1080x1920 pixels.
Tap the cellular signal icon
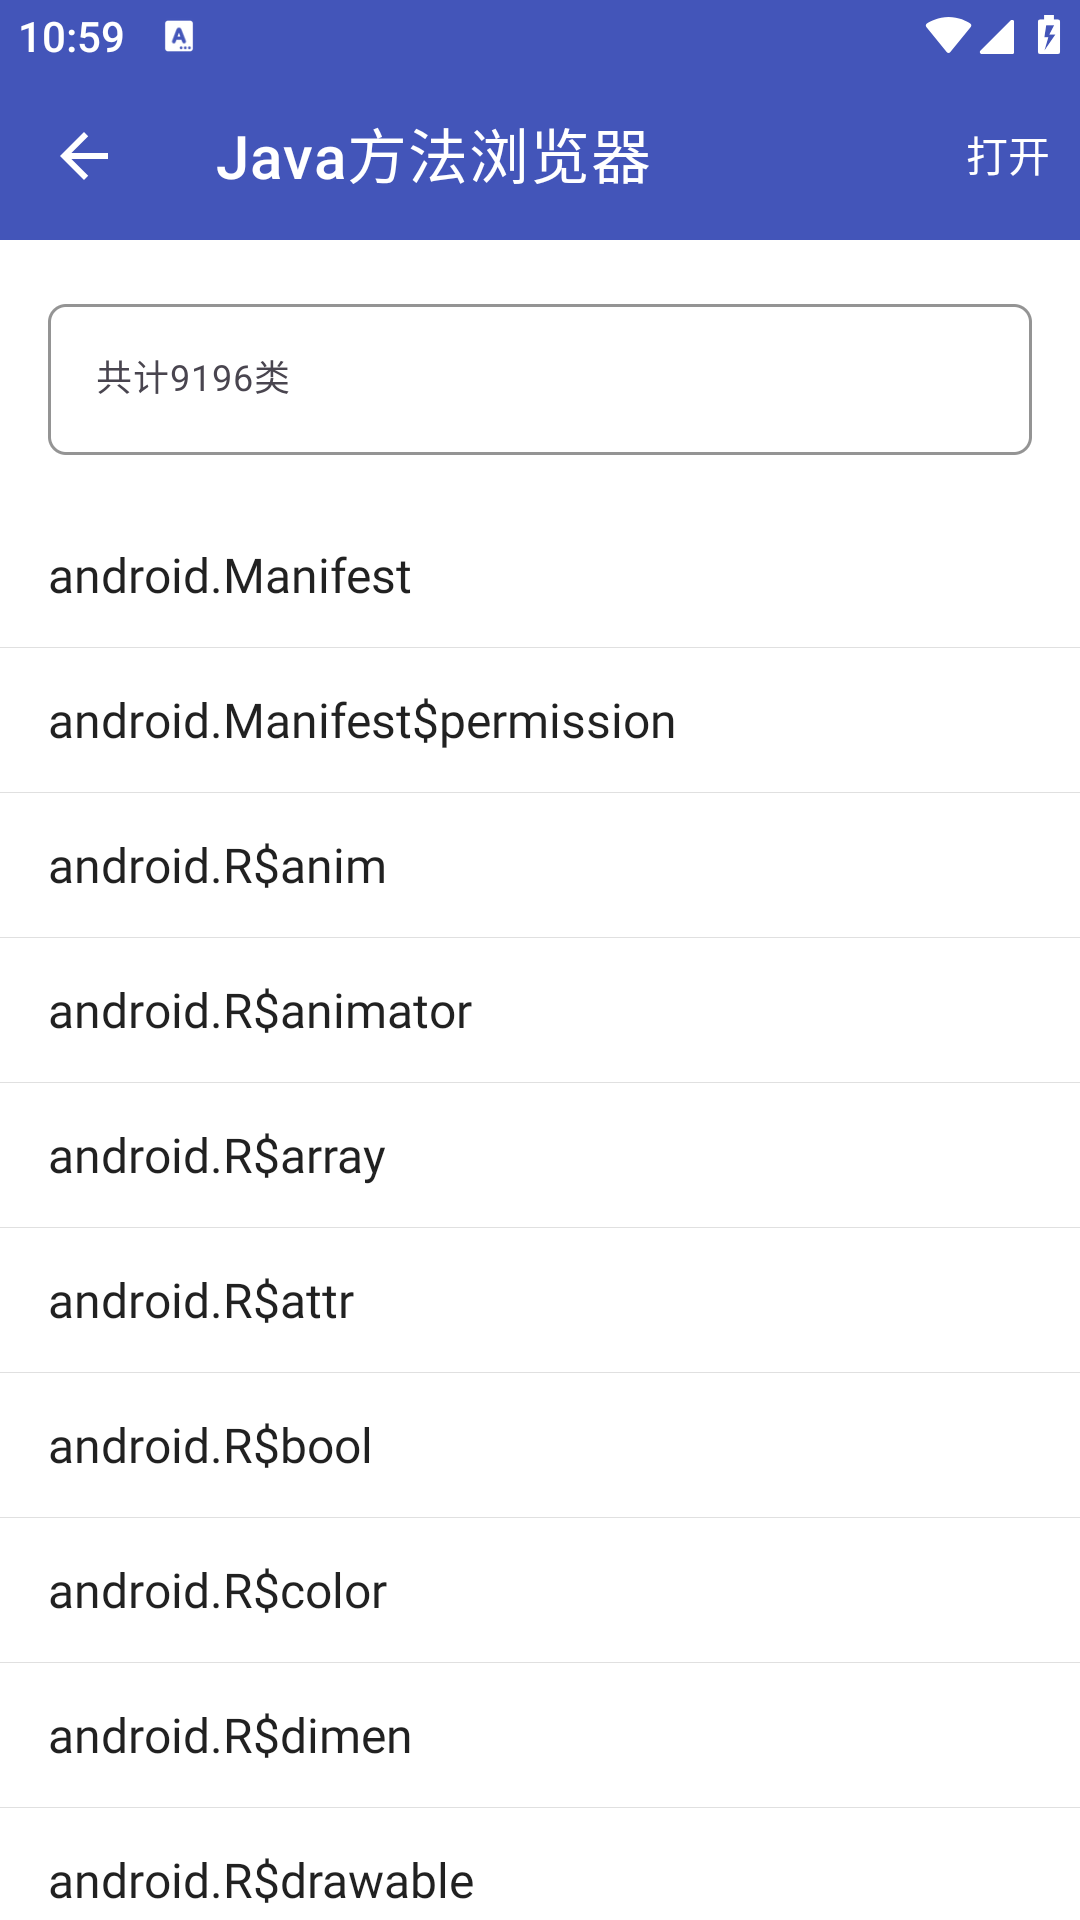coord(997,36)
